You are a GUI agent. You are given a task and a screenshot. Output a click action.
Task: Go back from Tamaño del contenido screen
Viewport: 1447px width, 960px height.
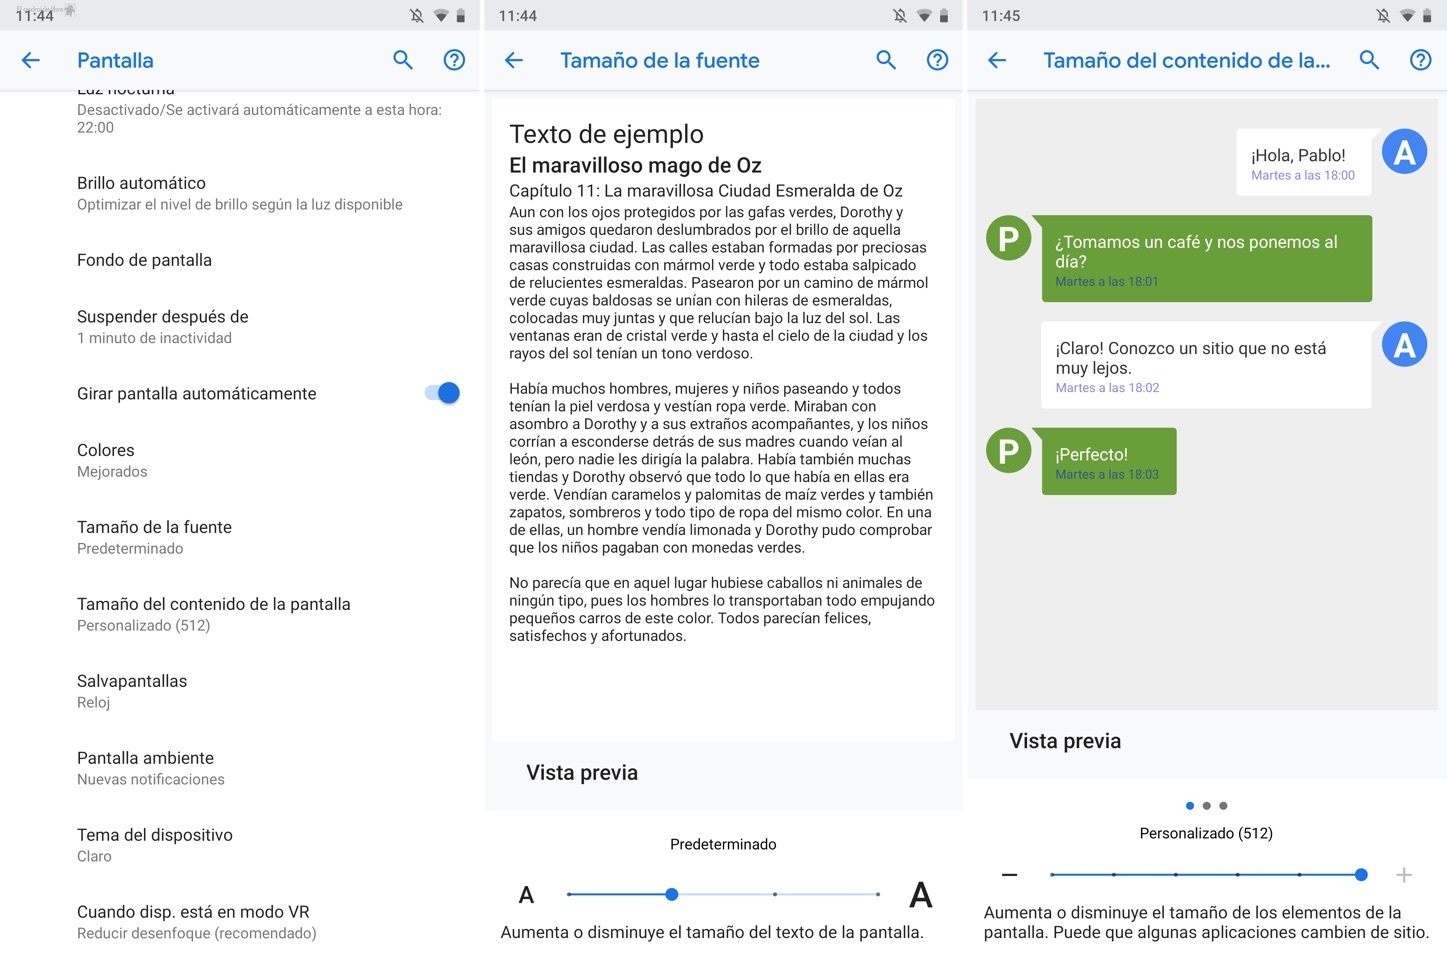(997, 60)
